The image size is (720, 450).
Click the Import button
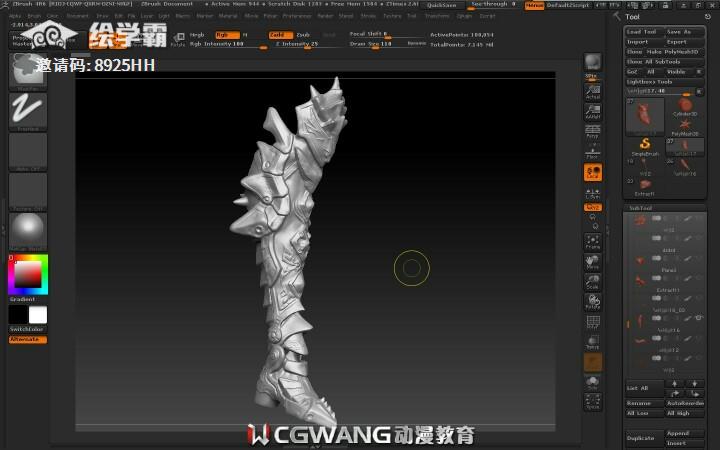[x=644, y=42]
